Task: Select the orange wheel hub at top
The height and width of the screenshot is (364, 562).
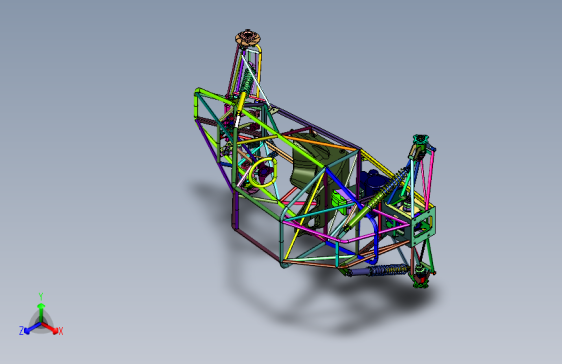Action: (x=248, y=38)
